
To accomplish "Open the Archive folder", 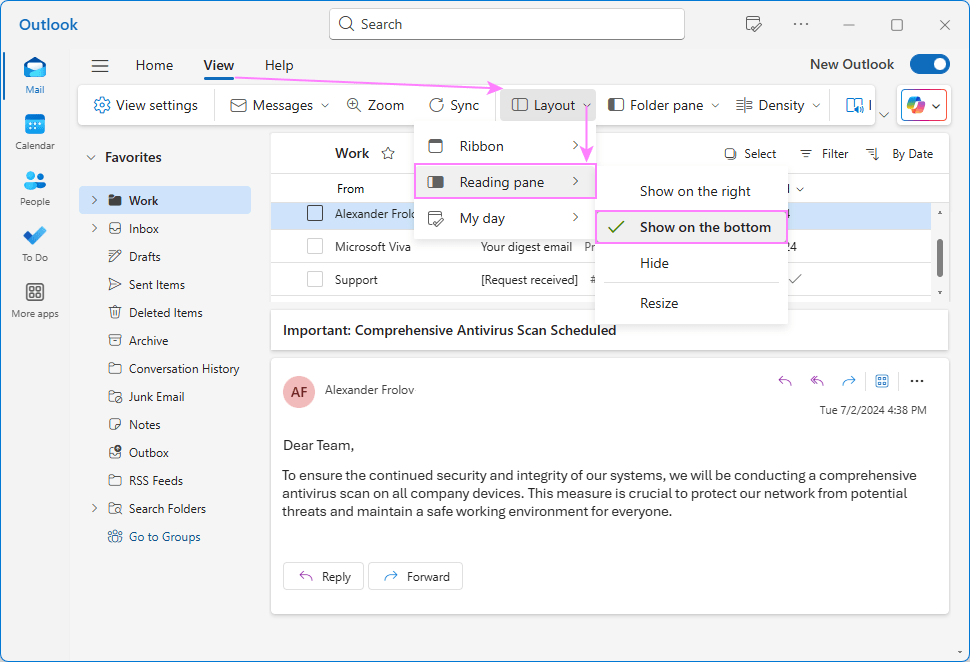I will 148,340.
